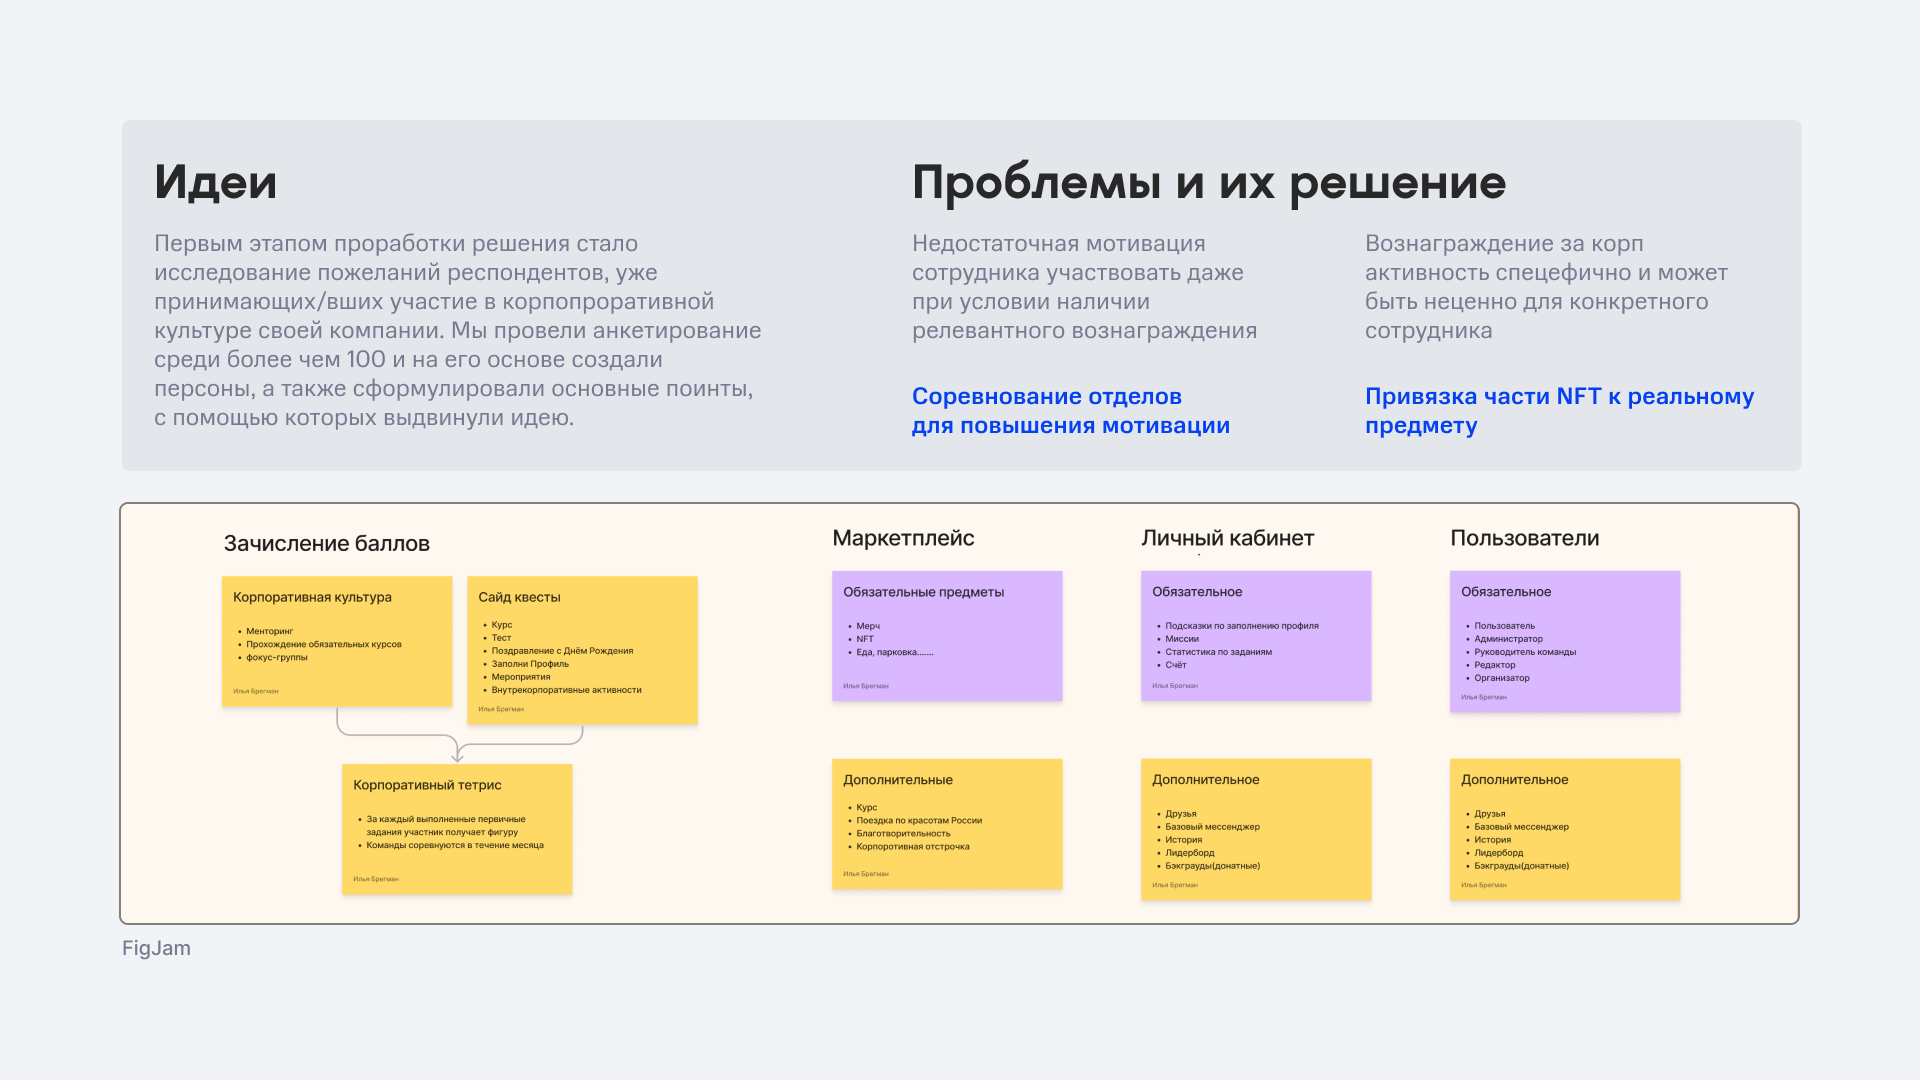The width and height of the screenshot is (1920, 1080).
Task: Select the 'Корпоративный тетрис' sticky note
Action: pos(457,829)
